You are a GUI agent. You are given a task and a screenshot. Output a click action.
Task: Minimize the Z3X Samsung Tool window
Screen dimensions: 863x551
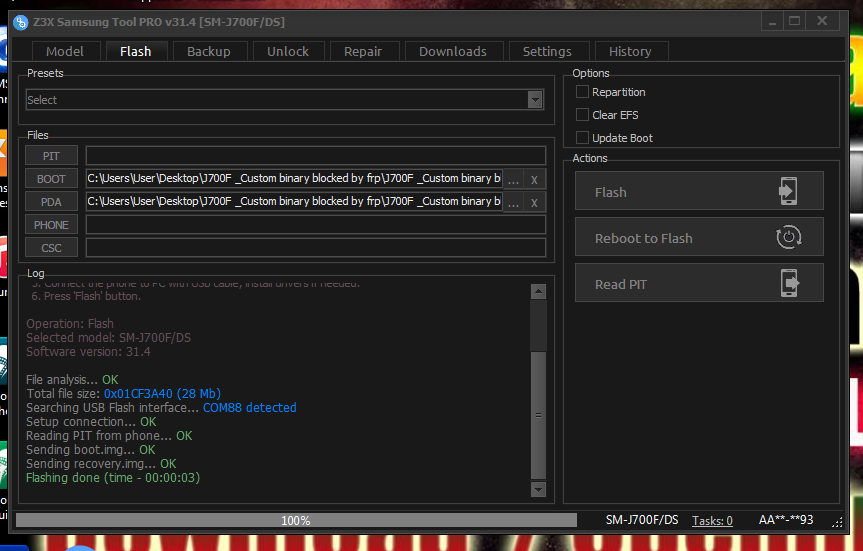pyautogui.click(x=773, y=21)
